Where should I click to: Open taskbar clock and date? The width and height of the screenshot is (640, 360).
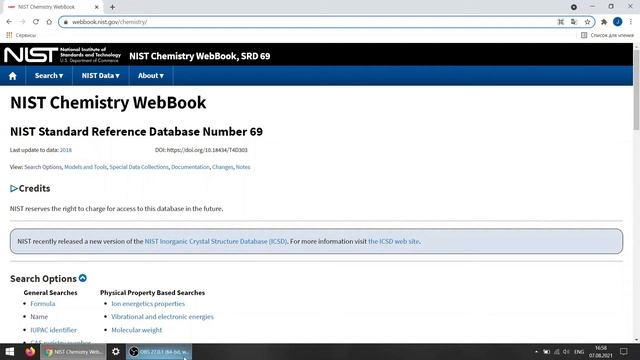pos(600,352)
